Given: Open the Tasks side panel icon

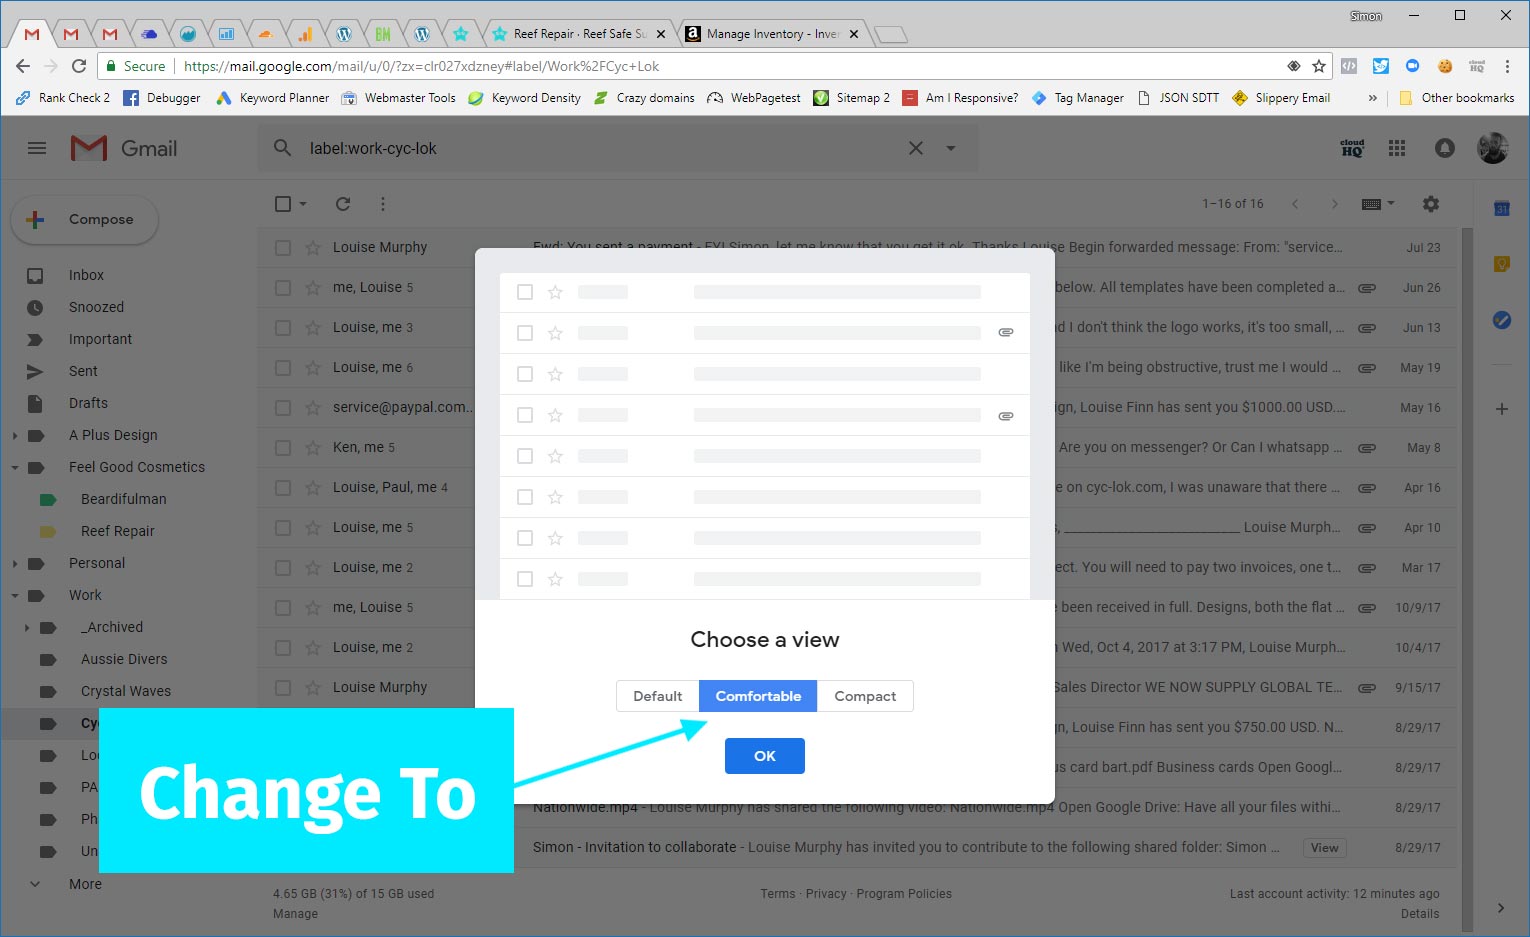Looking at the screenshot, I should (x=1501, y=320).
